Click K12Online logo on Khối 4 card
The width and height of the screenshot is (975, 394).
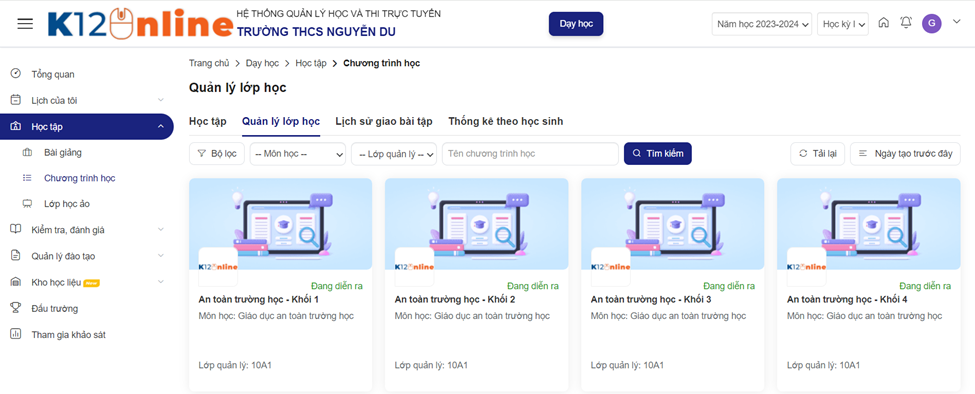(806, 267)
